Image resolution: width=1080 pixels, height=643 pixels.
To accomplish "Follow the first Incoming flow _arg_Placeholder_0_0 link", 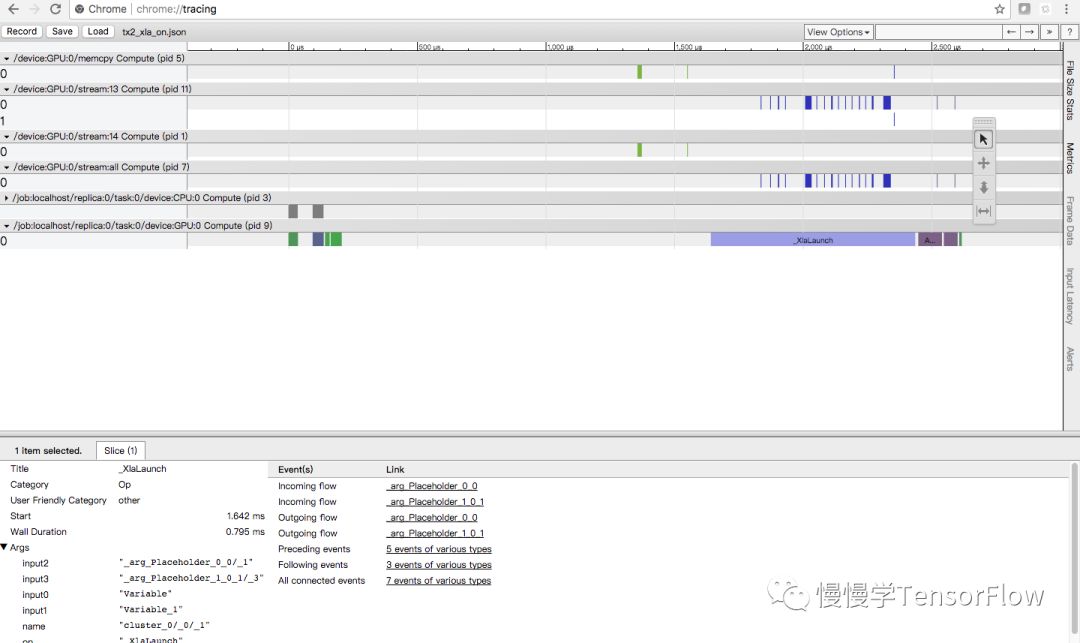I will (x=432, y=486).
